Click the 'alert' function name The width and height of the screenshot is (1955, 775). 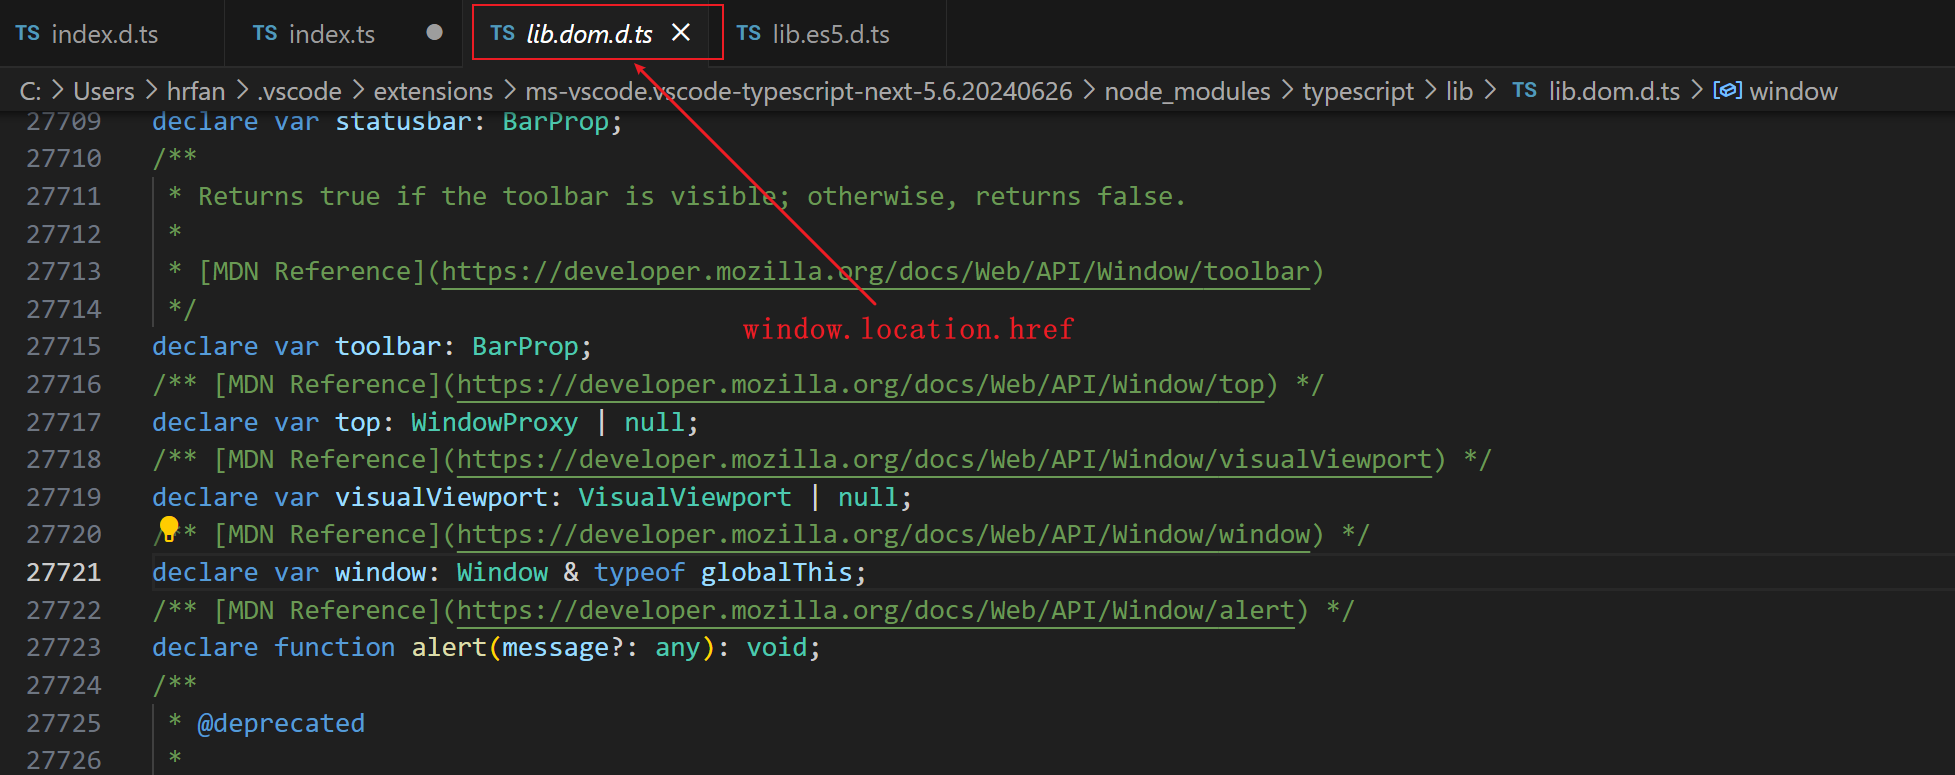pos(449,648)
